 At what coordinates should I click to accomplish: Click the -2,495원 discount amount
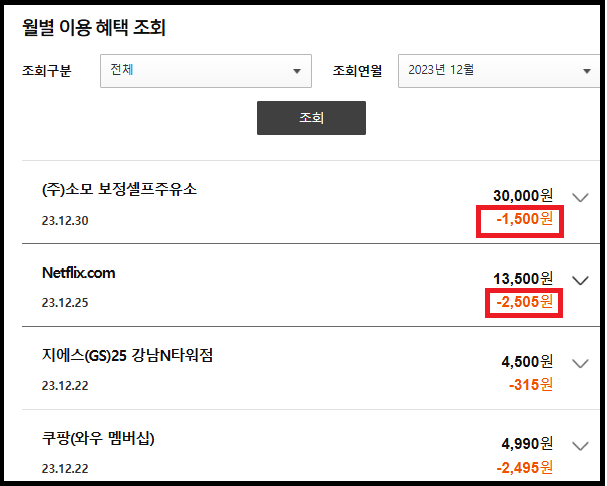[524, 468]
